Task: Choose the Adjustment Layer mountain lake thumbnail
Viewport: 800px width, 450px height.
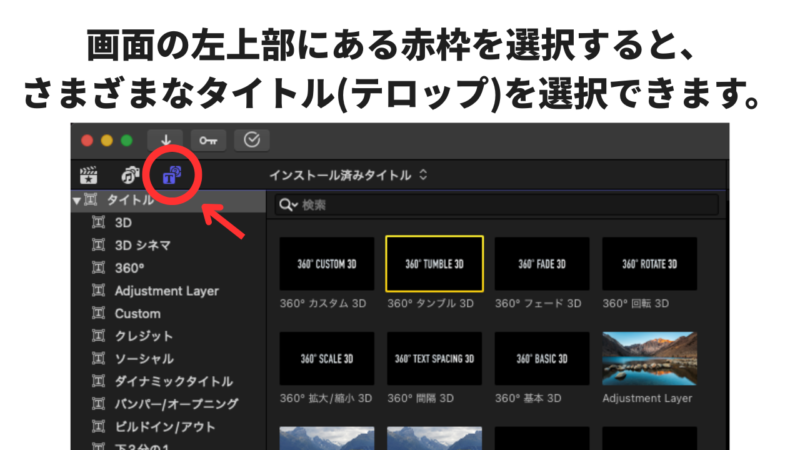Action: click(649, 359)
